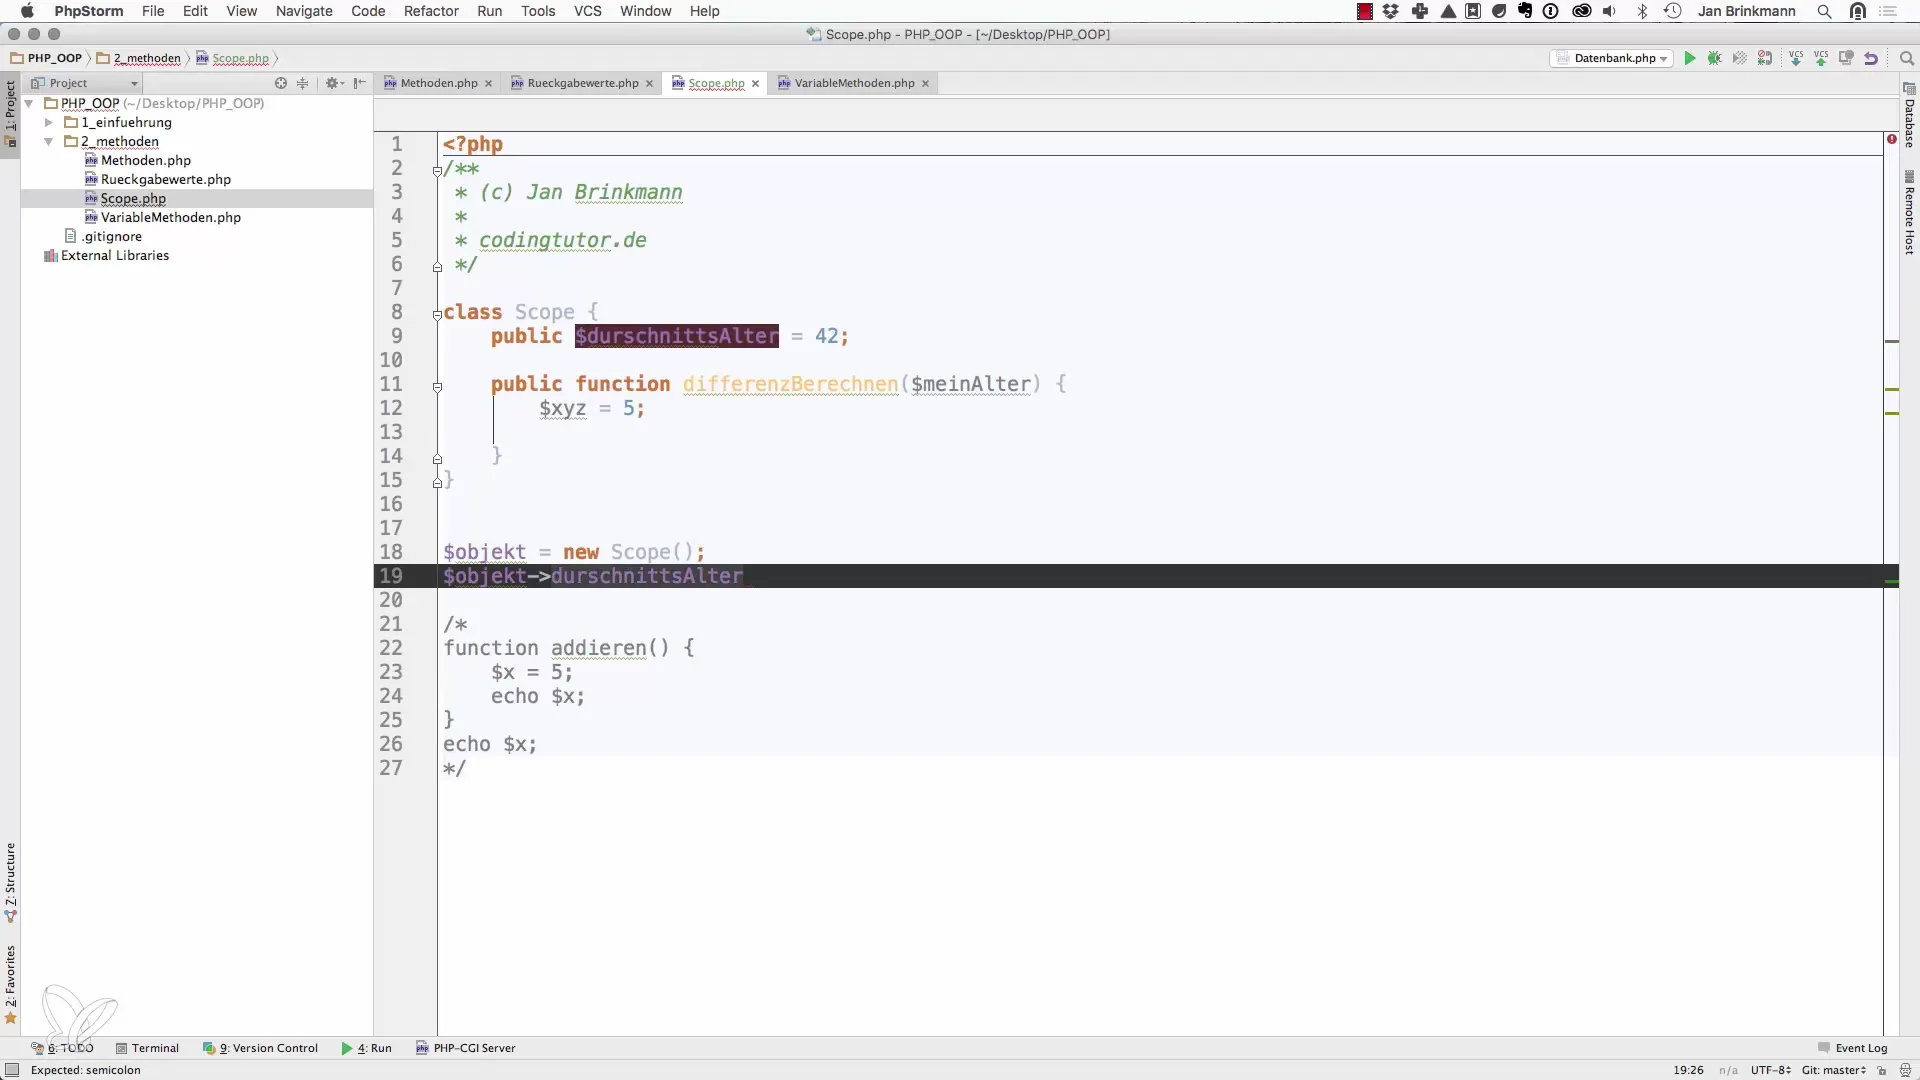The image size is (1920, 1080).
Task: Close the Scope.php editor tab
Action: (x=756, y=84)
